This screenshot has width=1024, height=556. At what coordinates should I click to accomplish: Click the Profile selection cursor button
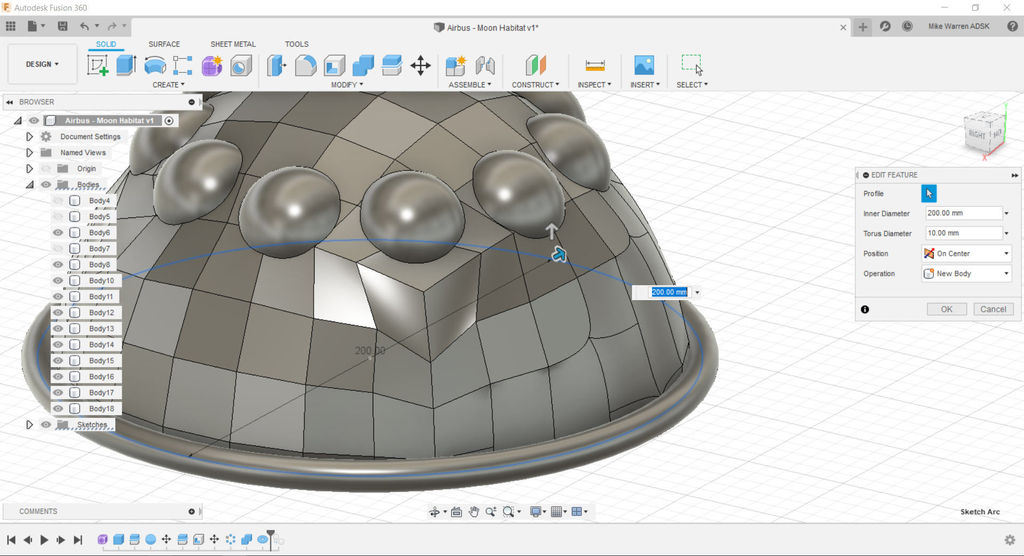[929, 193]
